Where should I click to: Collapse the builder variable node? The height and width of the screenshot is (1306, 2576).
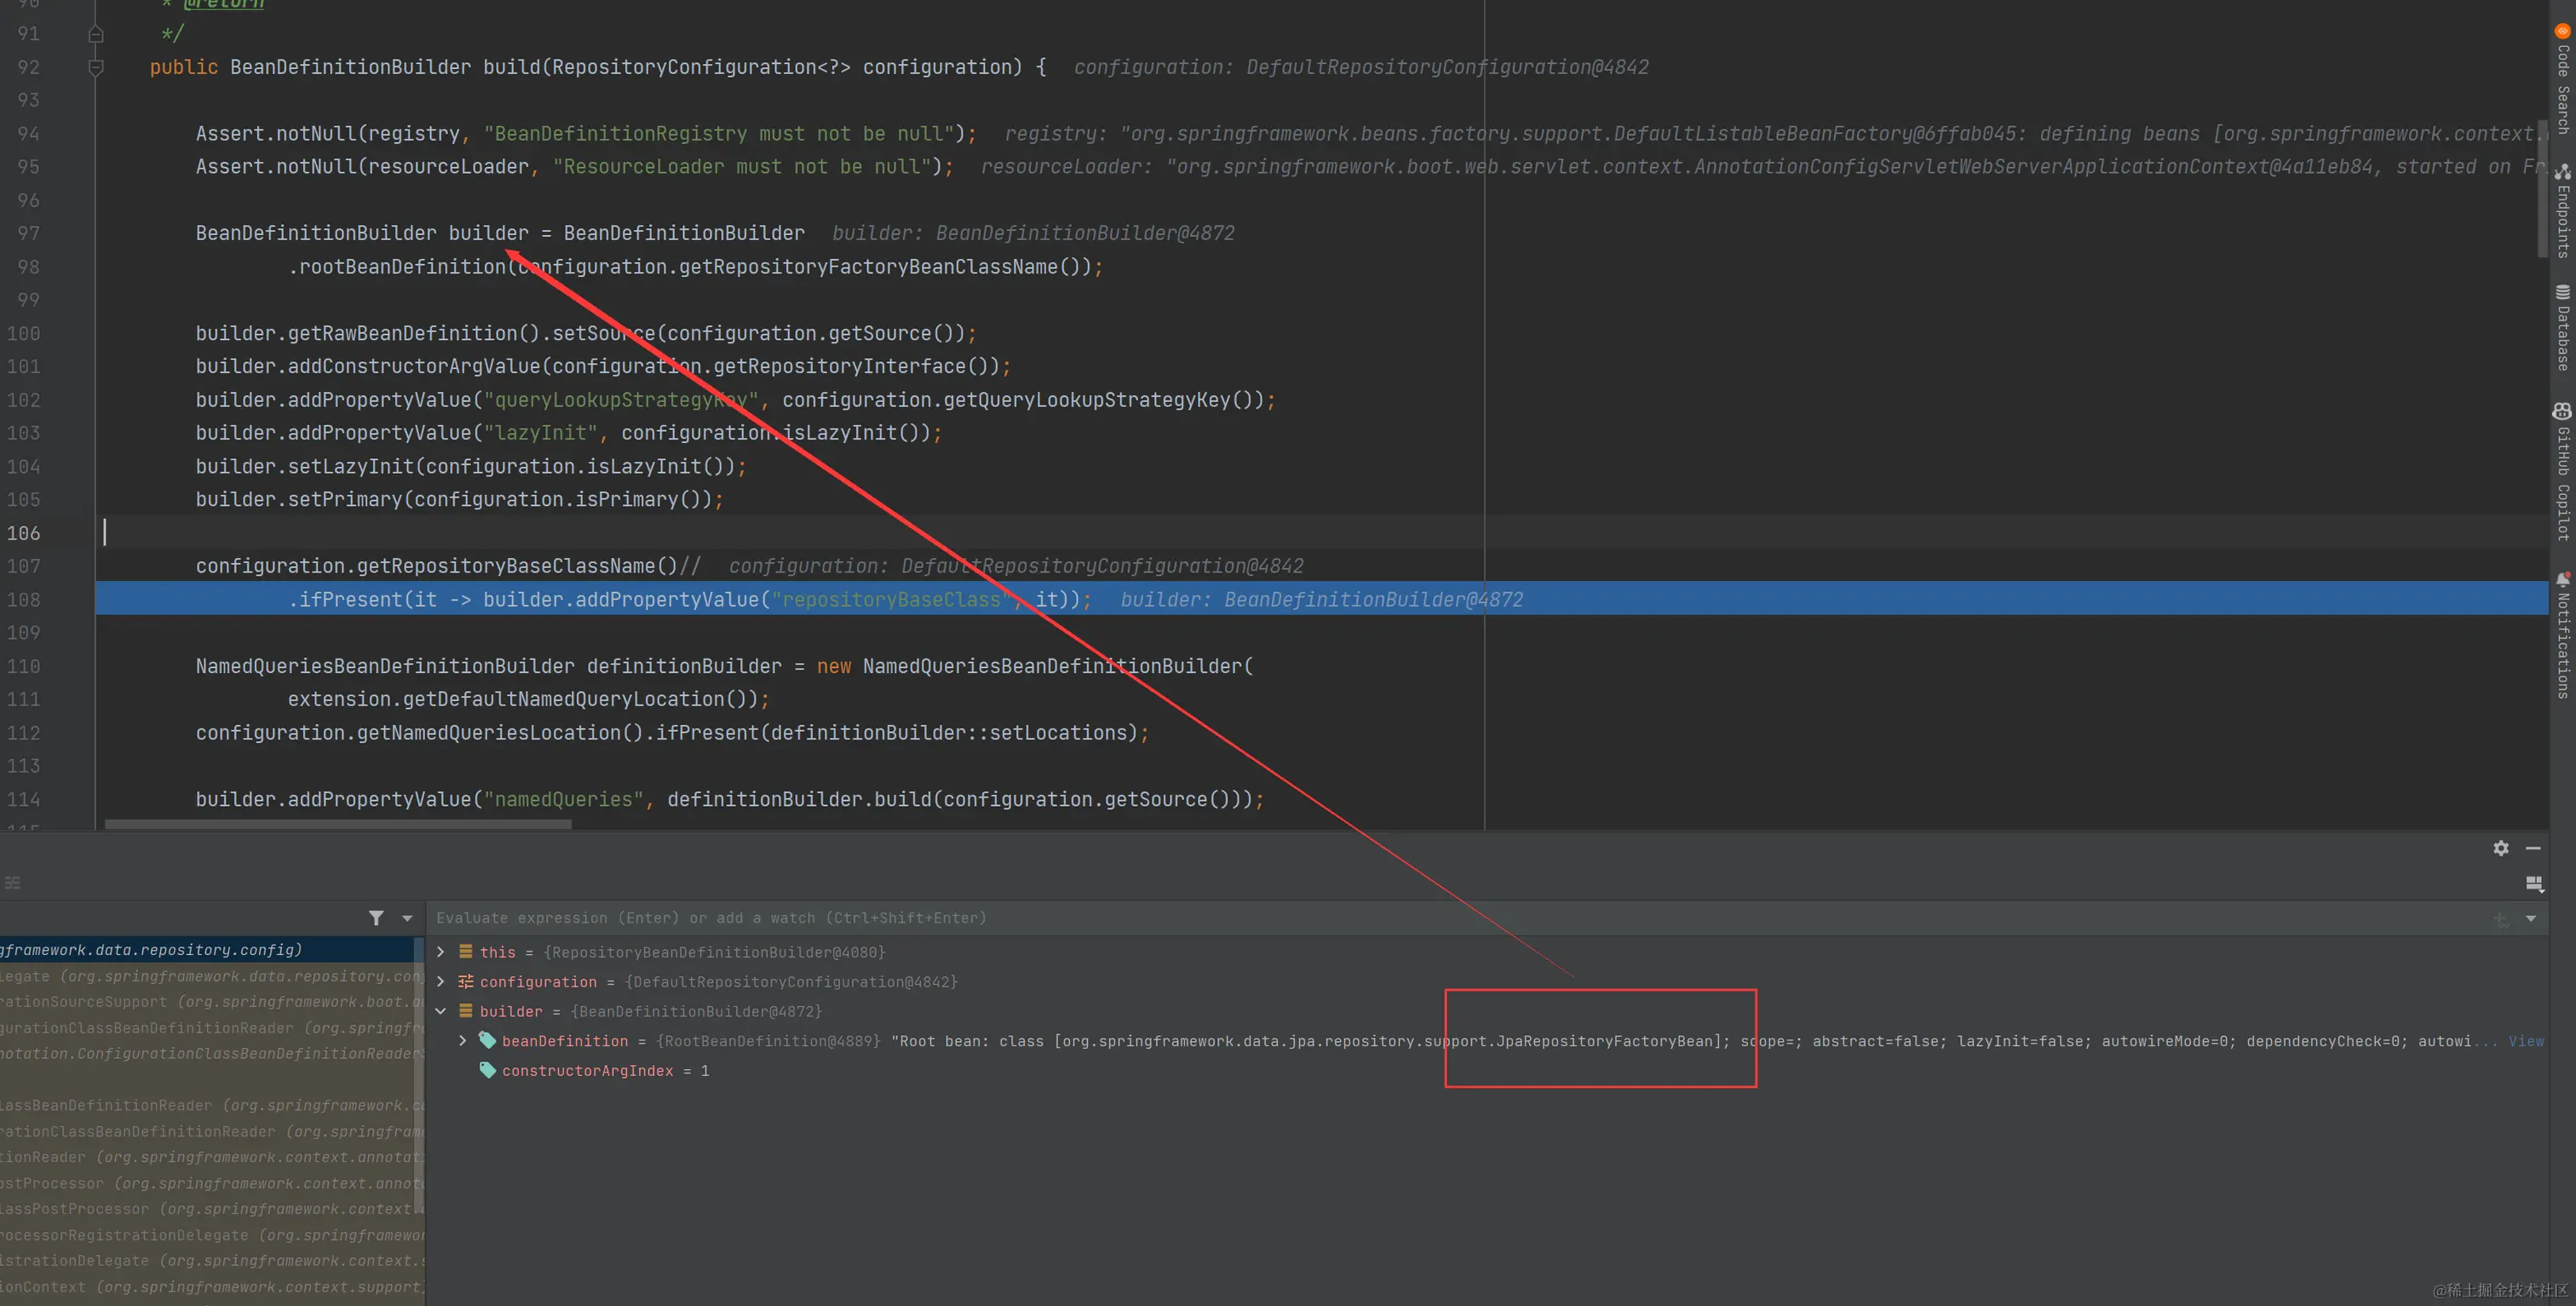click(441, 1011)
